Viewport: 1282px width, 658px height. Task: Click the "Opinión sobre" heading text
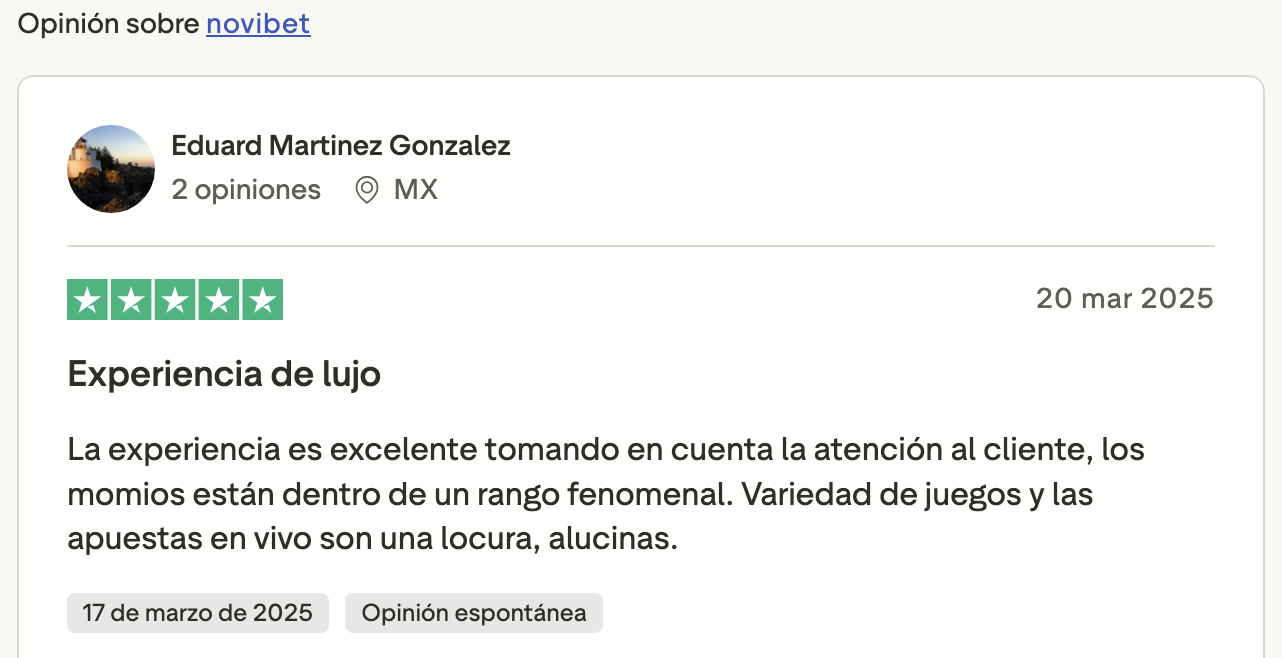(109, 24)
